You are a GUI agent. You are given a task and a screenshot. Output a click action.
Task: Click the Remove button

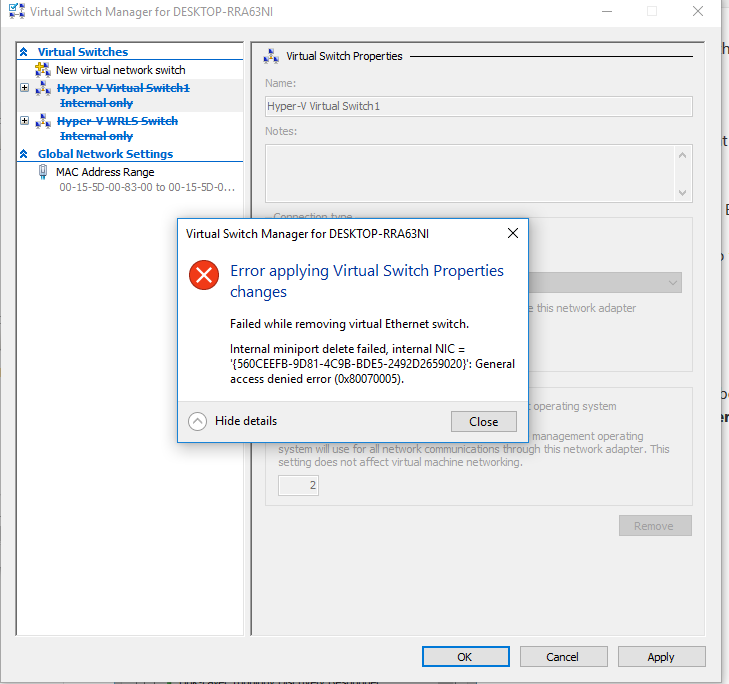[x=655, y=525]
